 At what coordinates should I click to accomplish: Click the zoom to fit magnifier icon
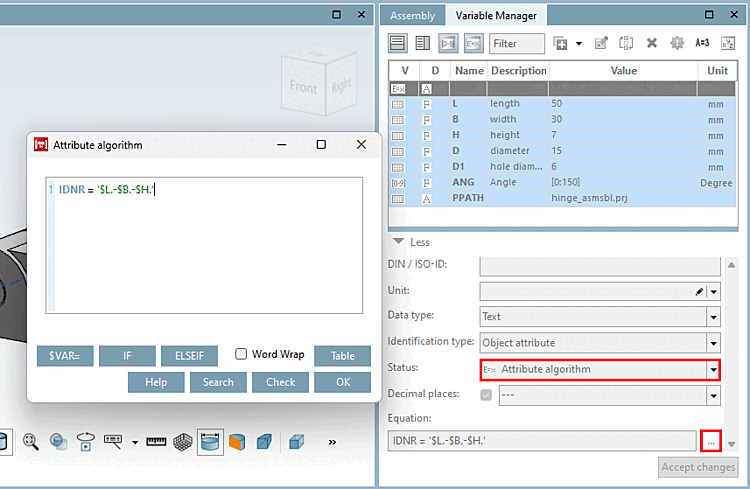tap(31, 442)
